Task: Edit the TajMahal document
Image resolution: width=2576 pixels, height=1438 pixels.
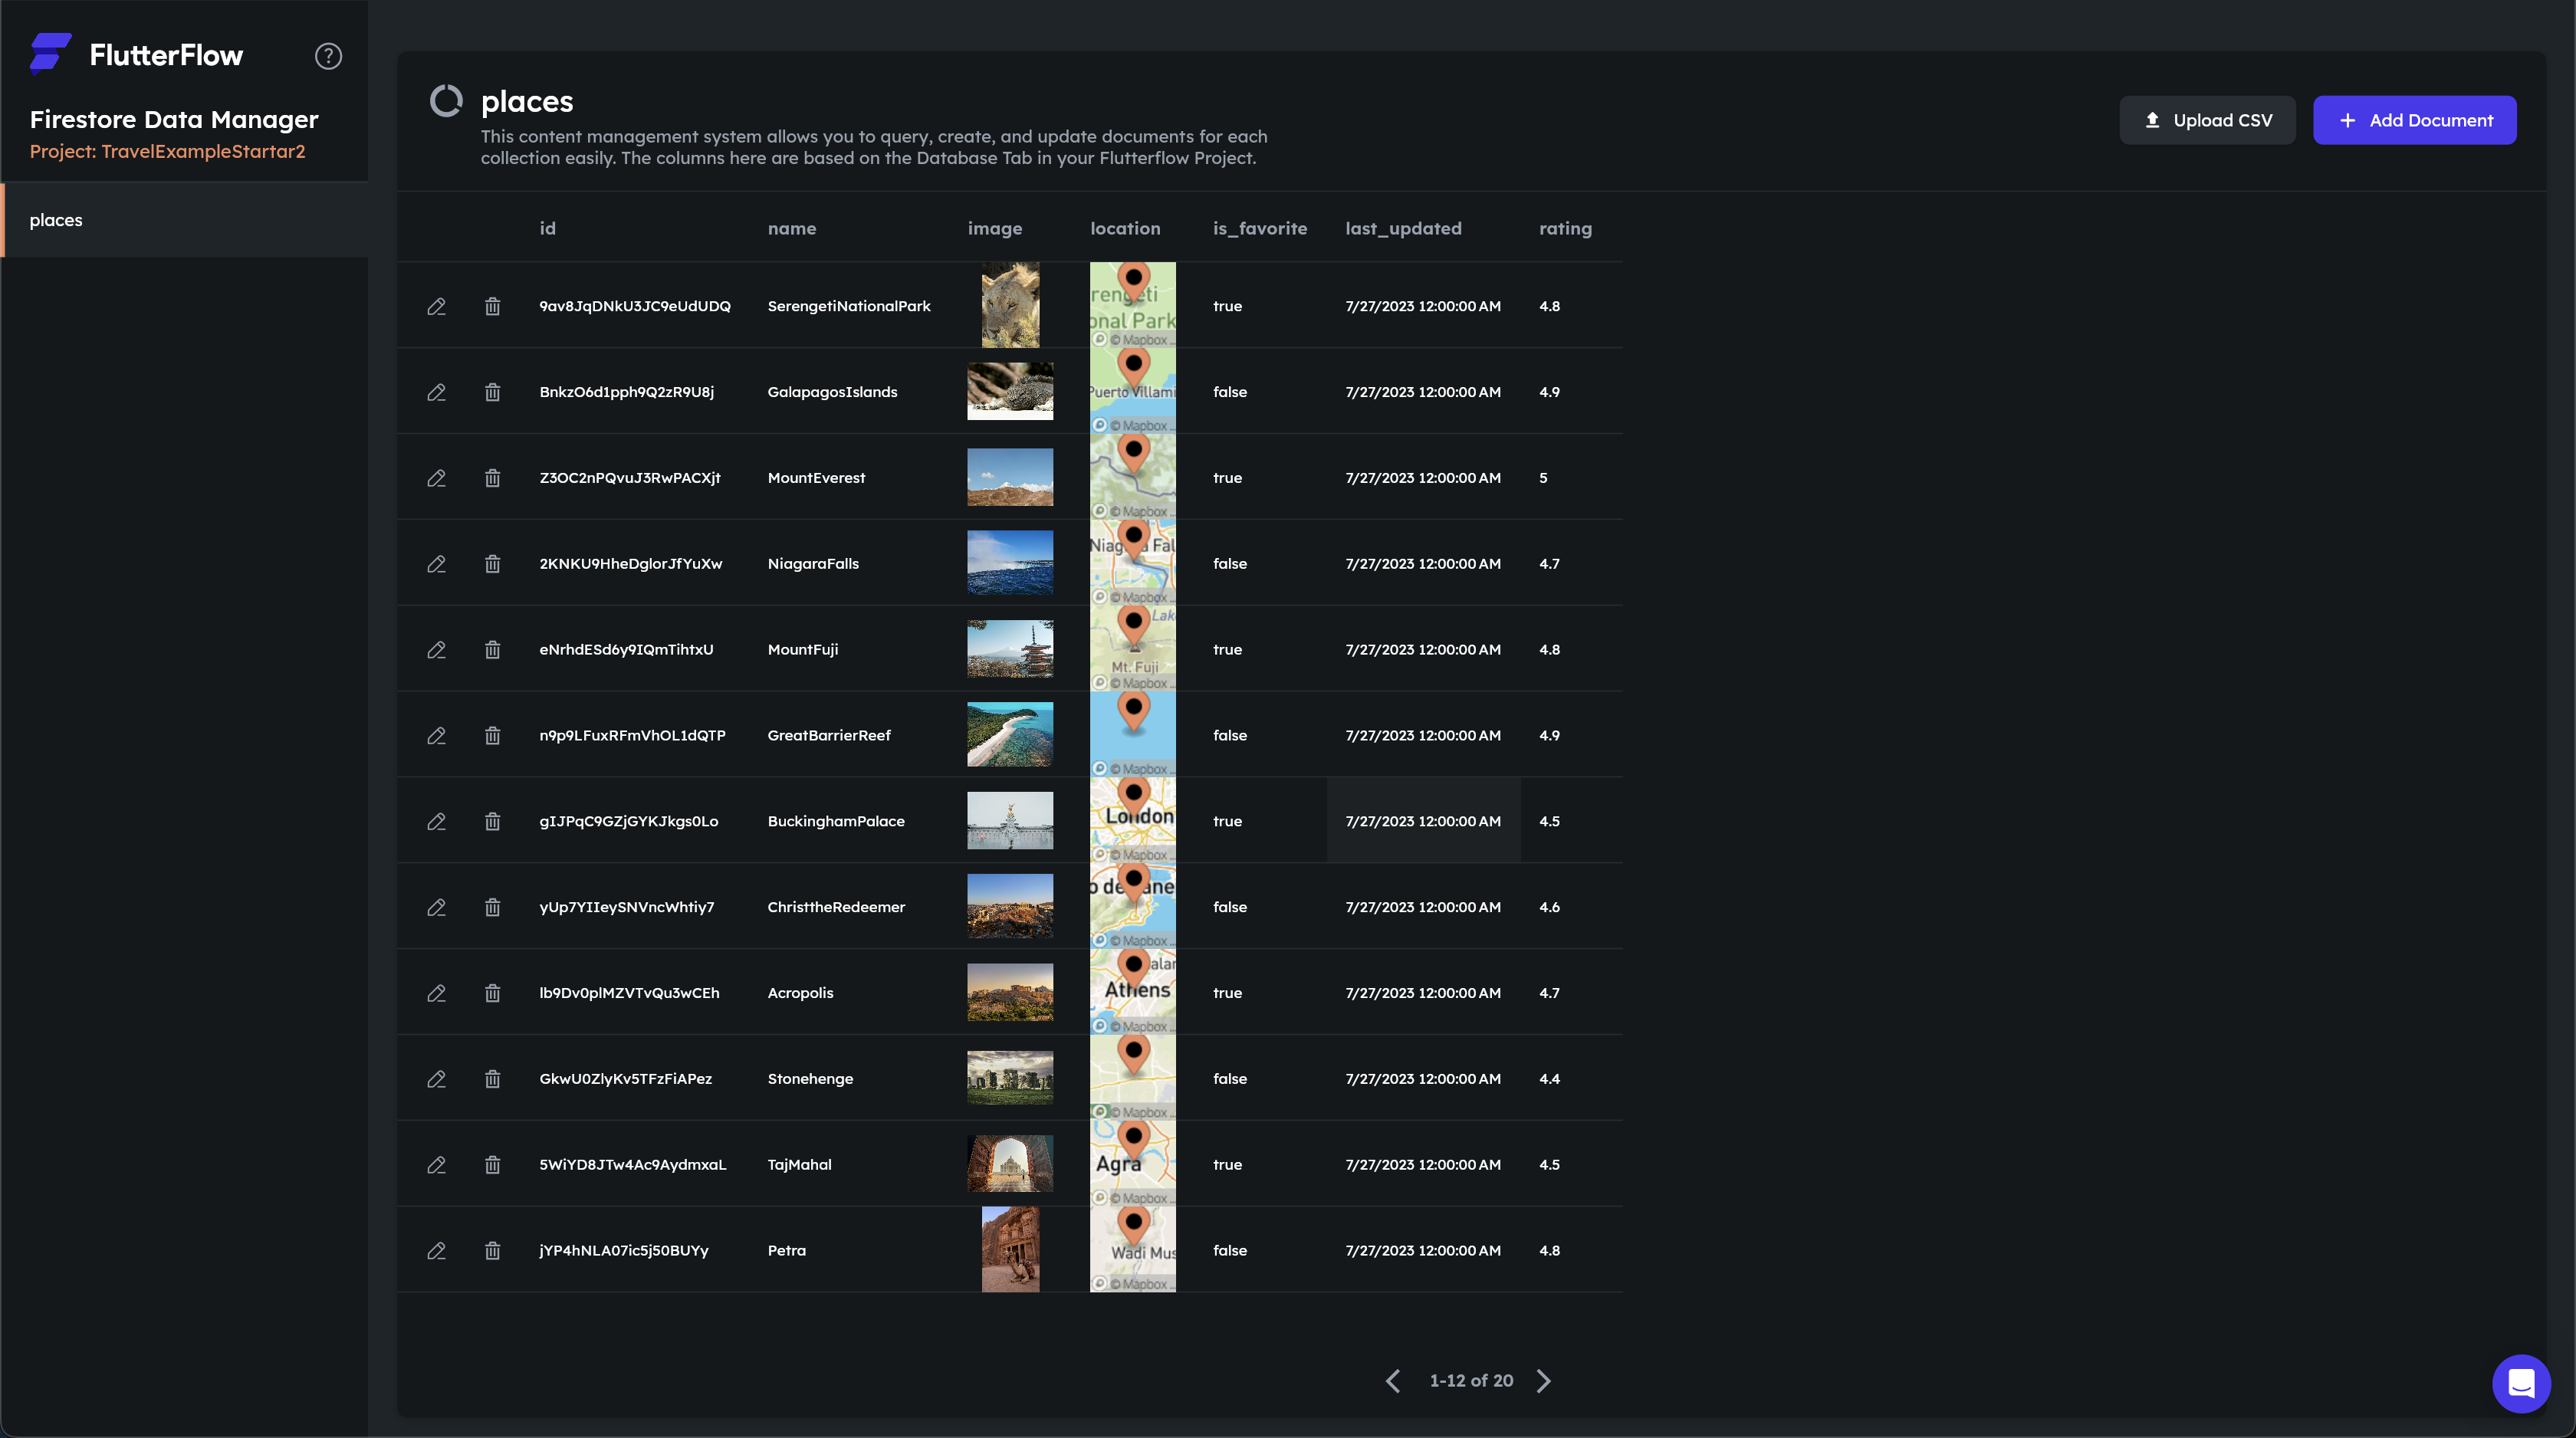Action: pyautogui.click(x=436, y=1165)
